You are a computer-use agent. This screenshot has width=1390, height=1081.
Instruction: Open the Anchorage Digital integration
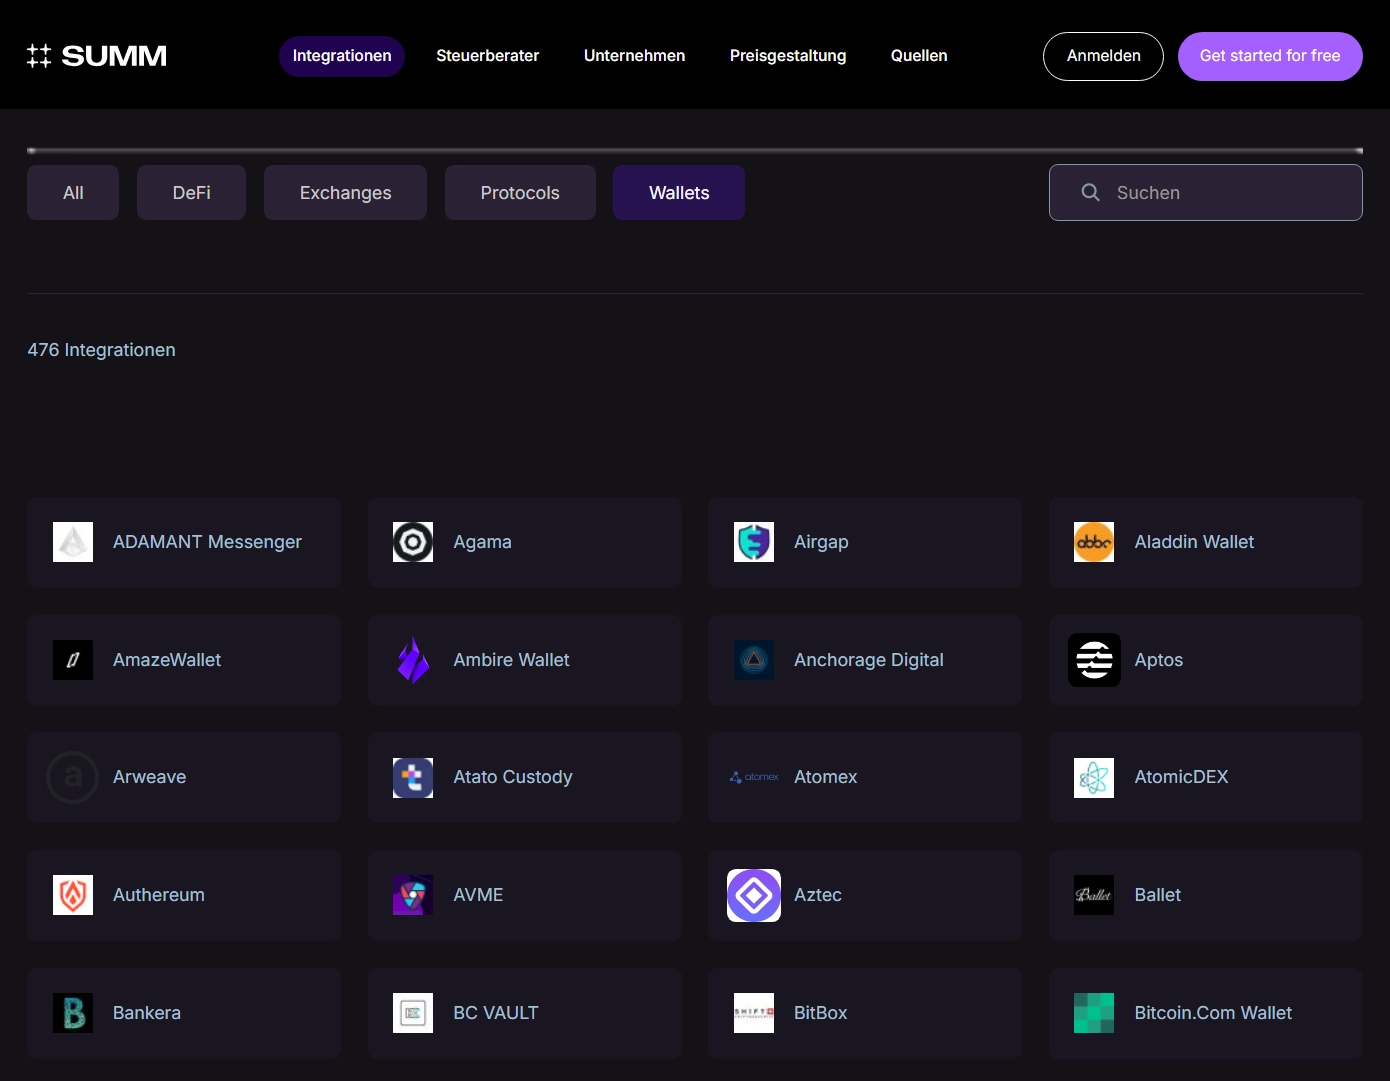click(x=865, y=660)
